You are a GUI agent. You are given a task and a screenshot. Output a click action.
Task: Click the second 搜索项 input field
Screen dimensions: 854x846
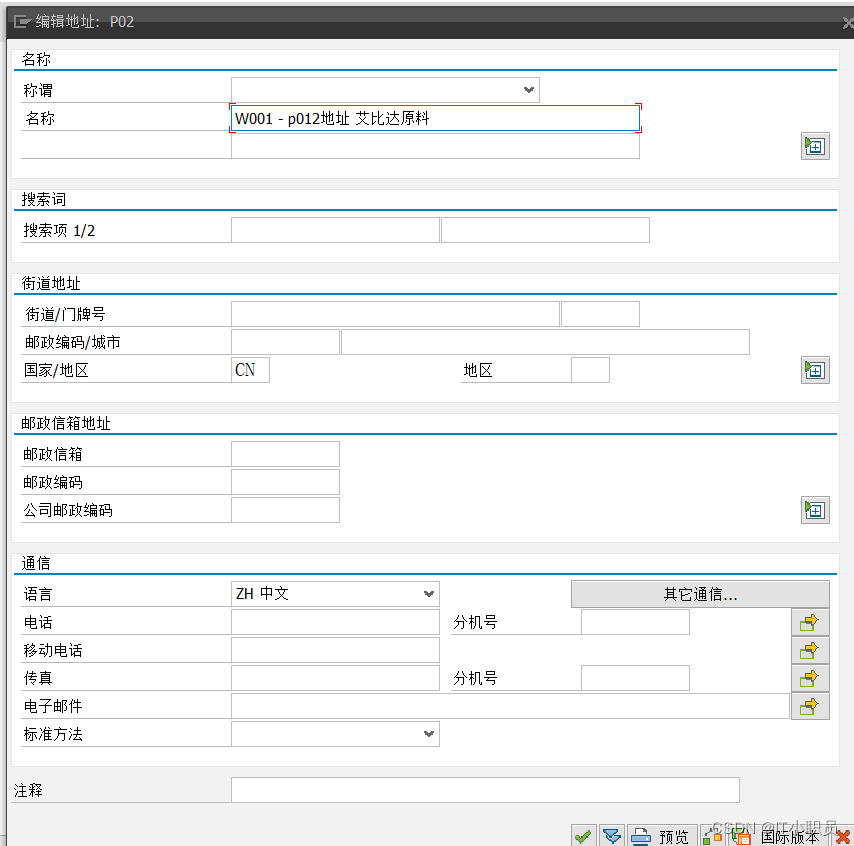pos(545,230)
